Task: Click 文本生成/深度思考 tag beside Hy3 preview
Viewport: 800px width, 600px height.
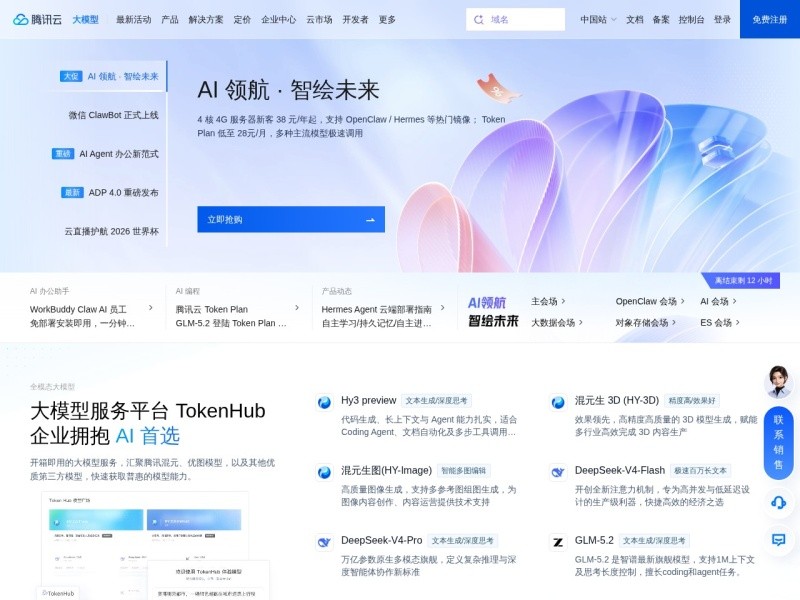Action: point(436,401)
